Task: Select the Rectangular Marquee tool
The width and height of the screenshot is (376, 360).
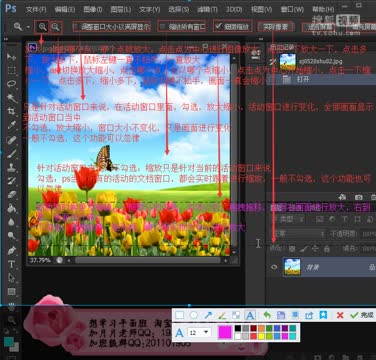Action: (x=12, y=70)
